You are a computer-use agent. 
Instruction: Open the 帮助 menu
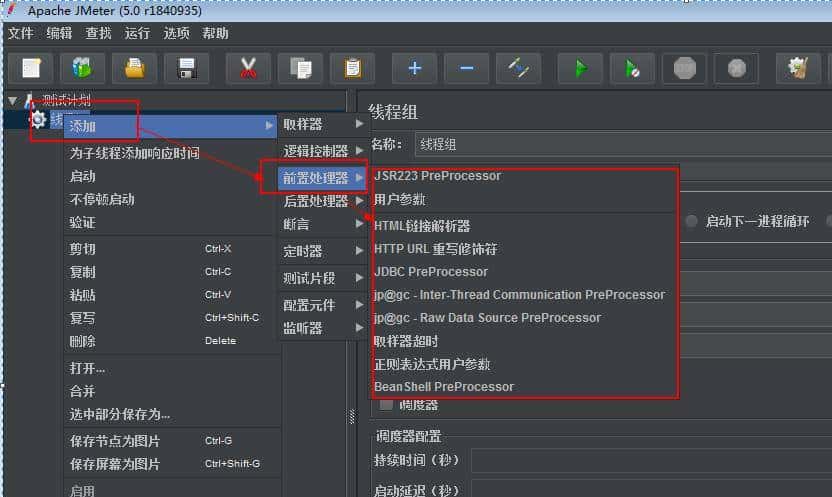(215, 33)
